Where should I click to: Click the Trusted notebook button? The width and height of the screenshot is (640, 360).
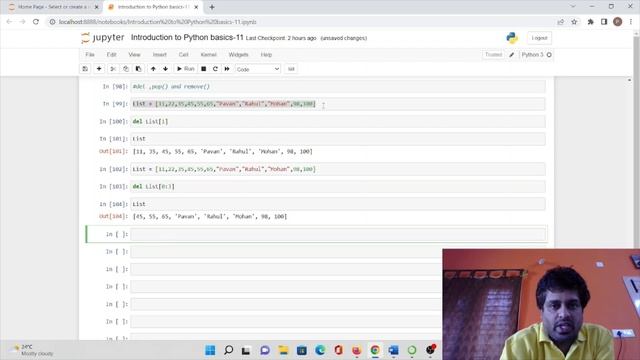pyautogui.click(x=493, y=55)
